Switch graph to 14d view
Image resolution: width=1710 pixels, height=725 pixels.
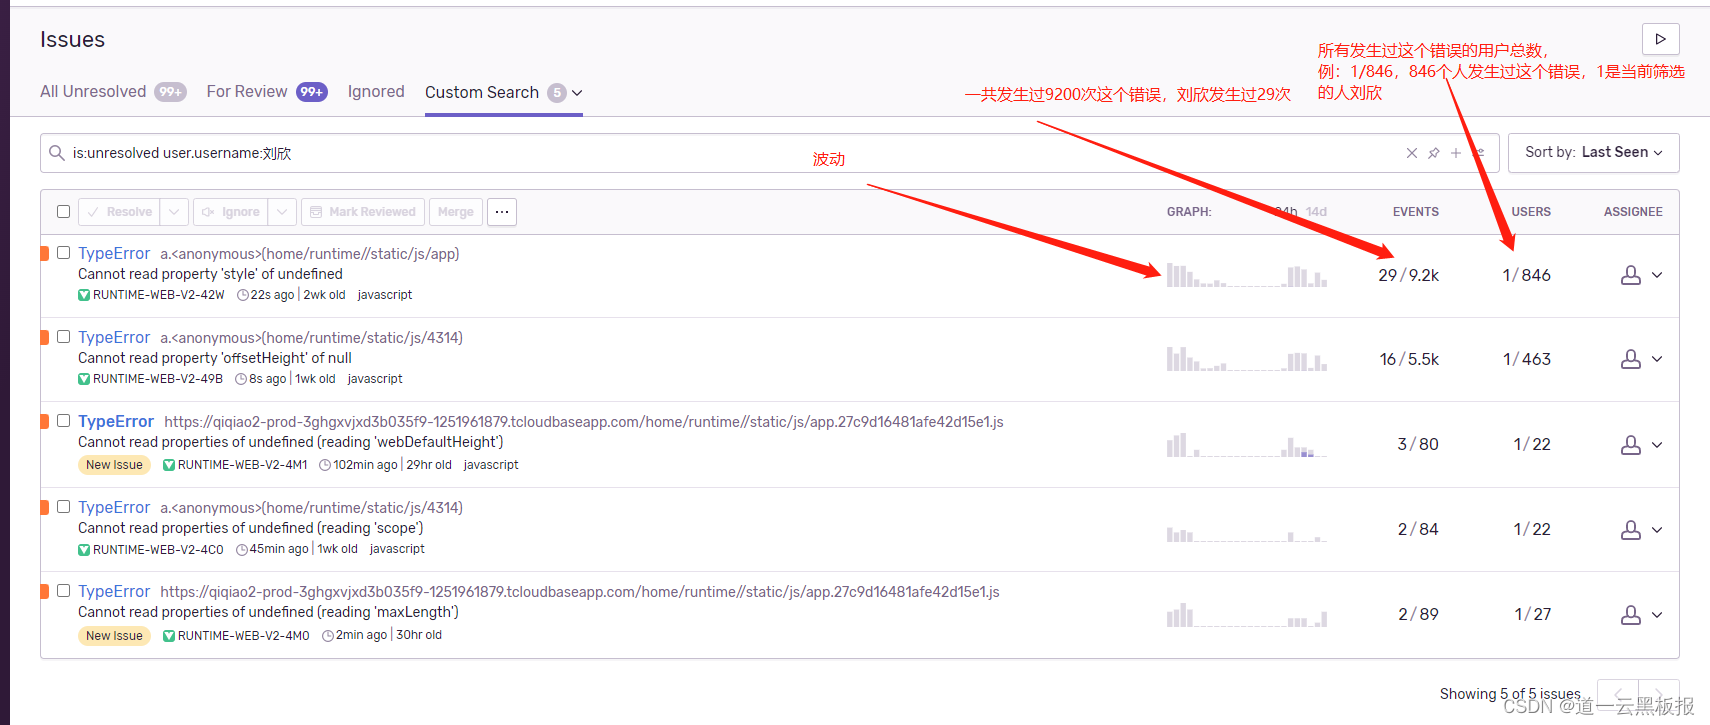(x=1316, y=212)
